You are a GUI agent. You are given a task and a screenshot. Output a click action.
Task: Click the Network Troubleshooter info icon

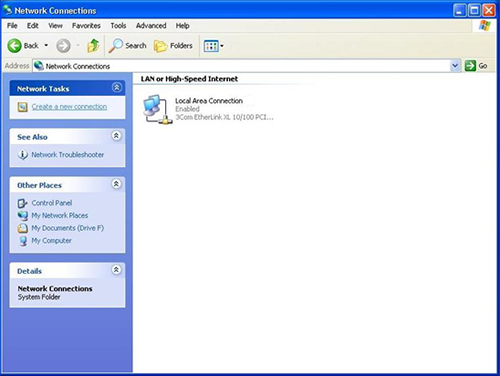[x=22, y=155]
